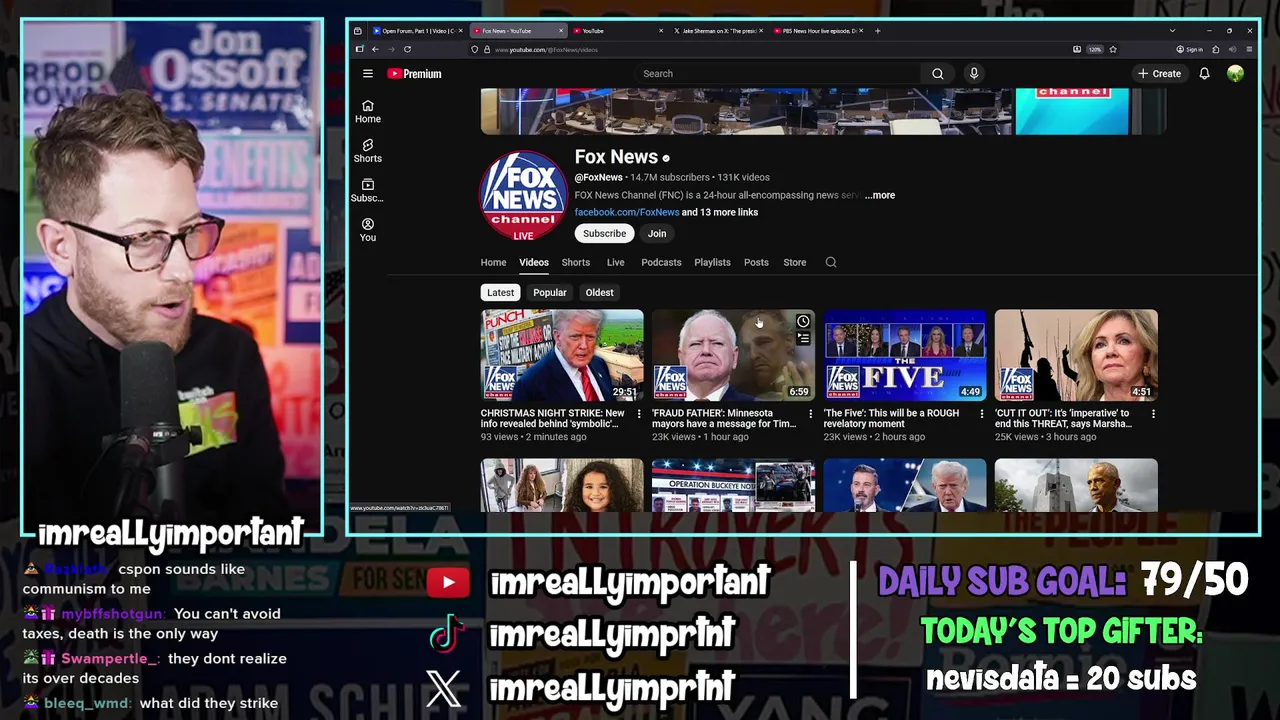The image size is (1280, 720).
Task: Open the channel Shorts tab
Action: pos(575,262)
